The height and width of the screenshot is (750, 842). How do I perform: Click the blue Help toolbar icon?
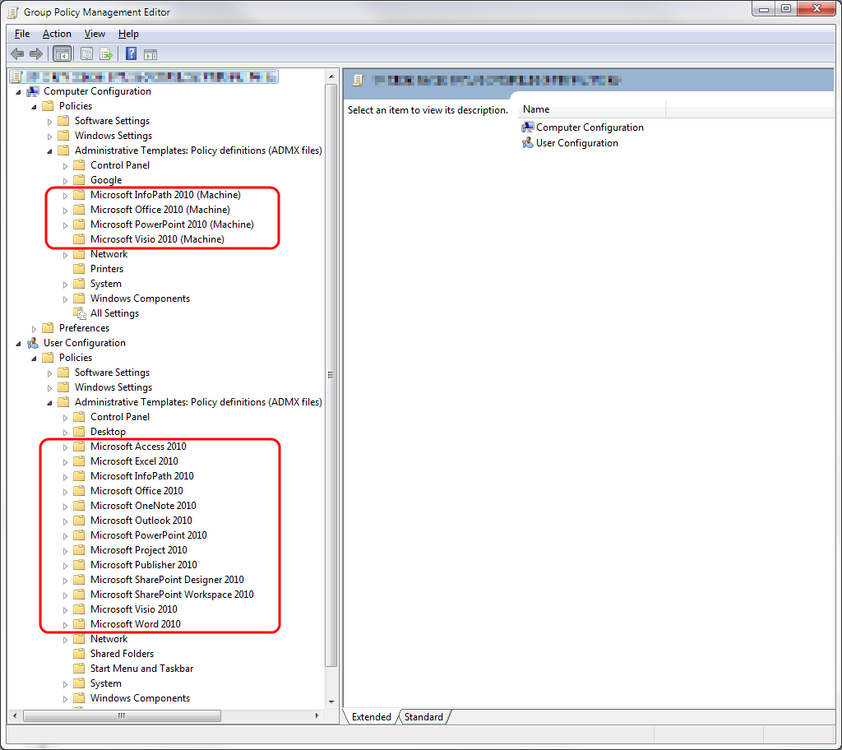[x=131, y=54]
